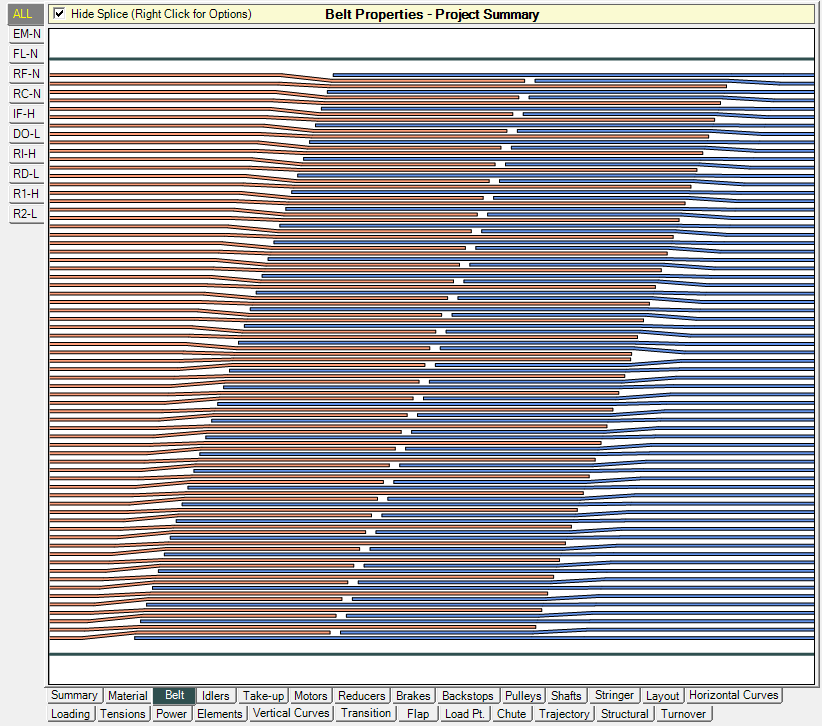The image size is (822, 726).
Task: Switch to the Pulleys tab
Action: (x=523, y=696)
